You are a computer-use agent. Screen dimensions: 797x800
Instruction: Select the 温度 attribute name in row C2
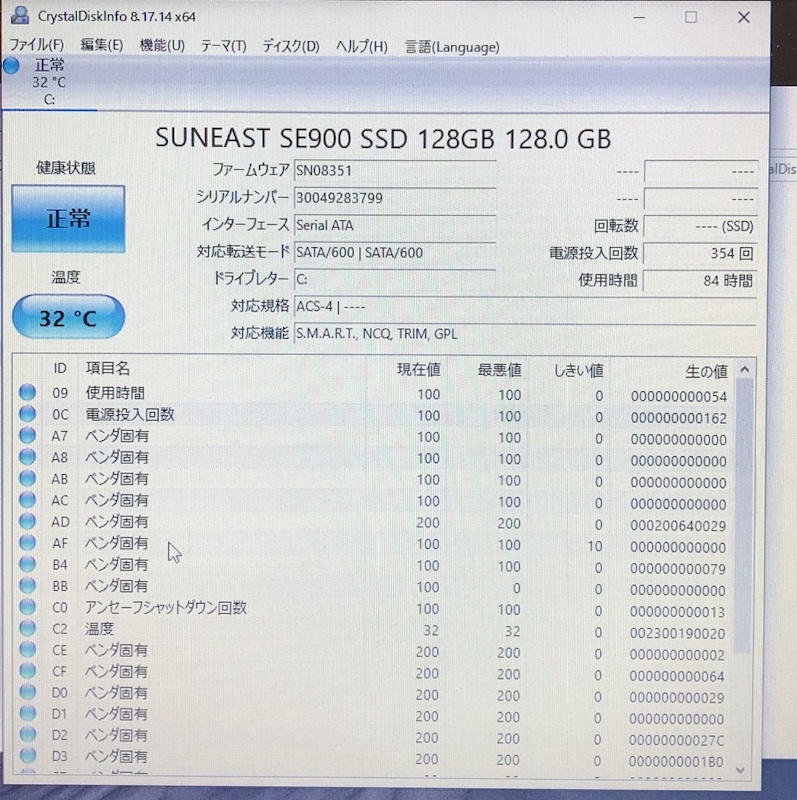[x=99, y=629]
